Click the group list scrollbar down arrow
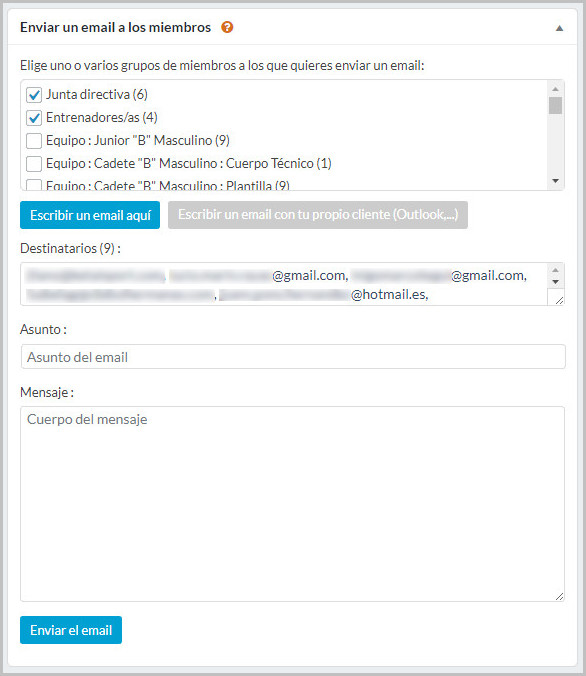This screenshot has height=676, width=586. pyautogui.click(x=555, y=181)
